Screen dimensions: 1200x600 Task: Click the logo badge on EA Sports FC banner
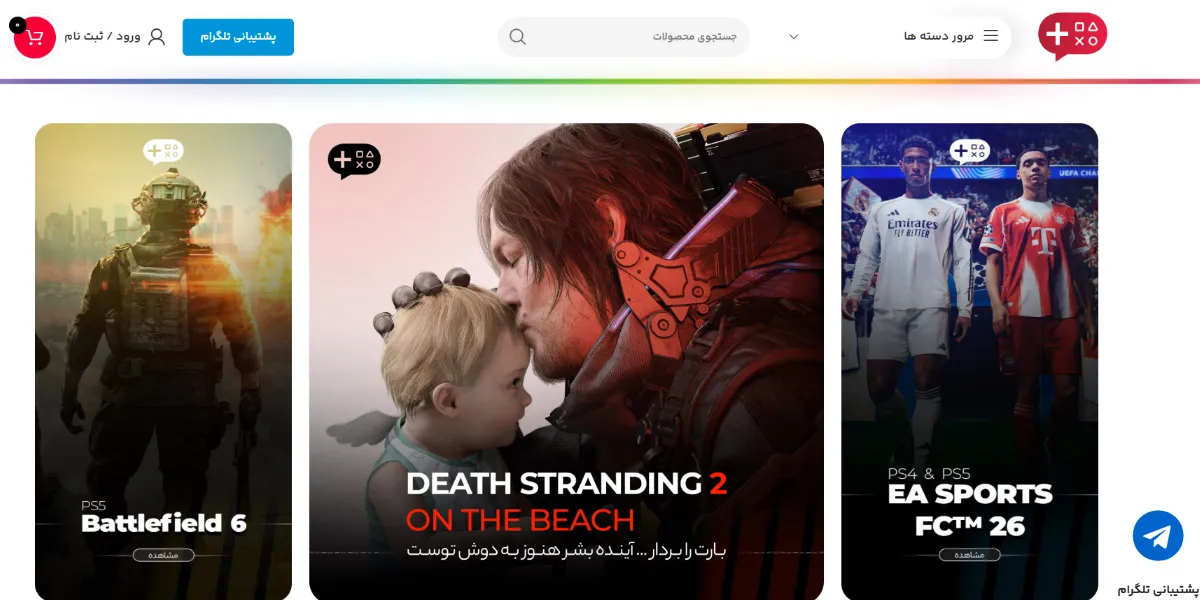click(x=969, y=151)
